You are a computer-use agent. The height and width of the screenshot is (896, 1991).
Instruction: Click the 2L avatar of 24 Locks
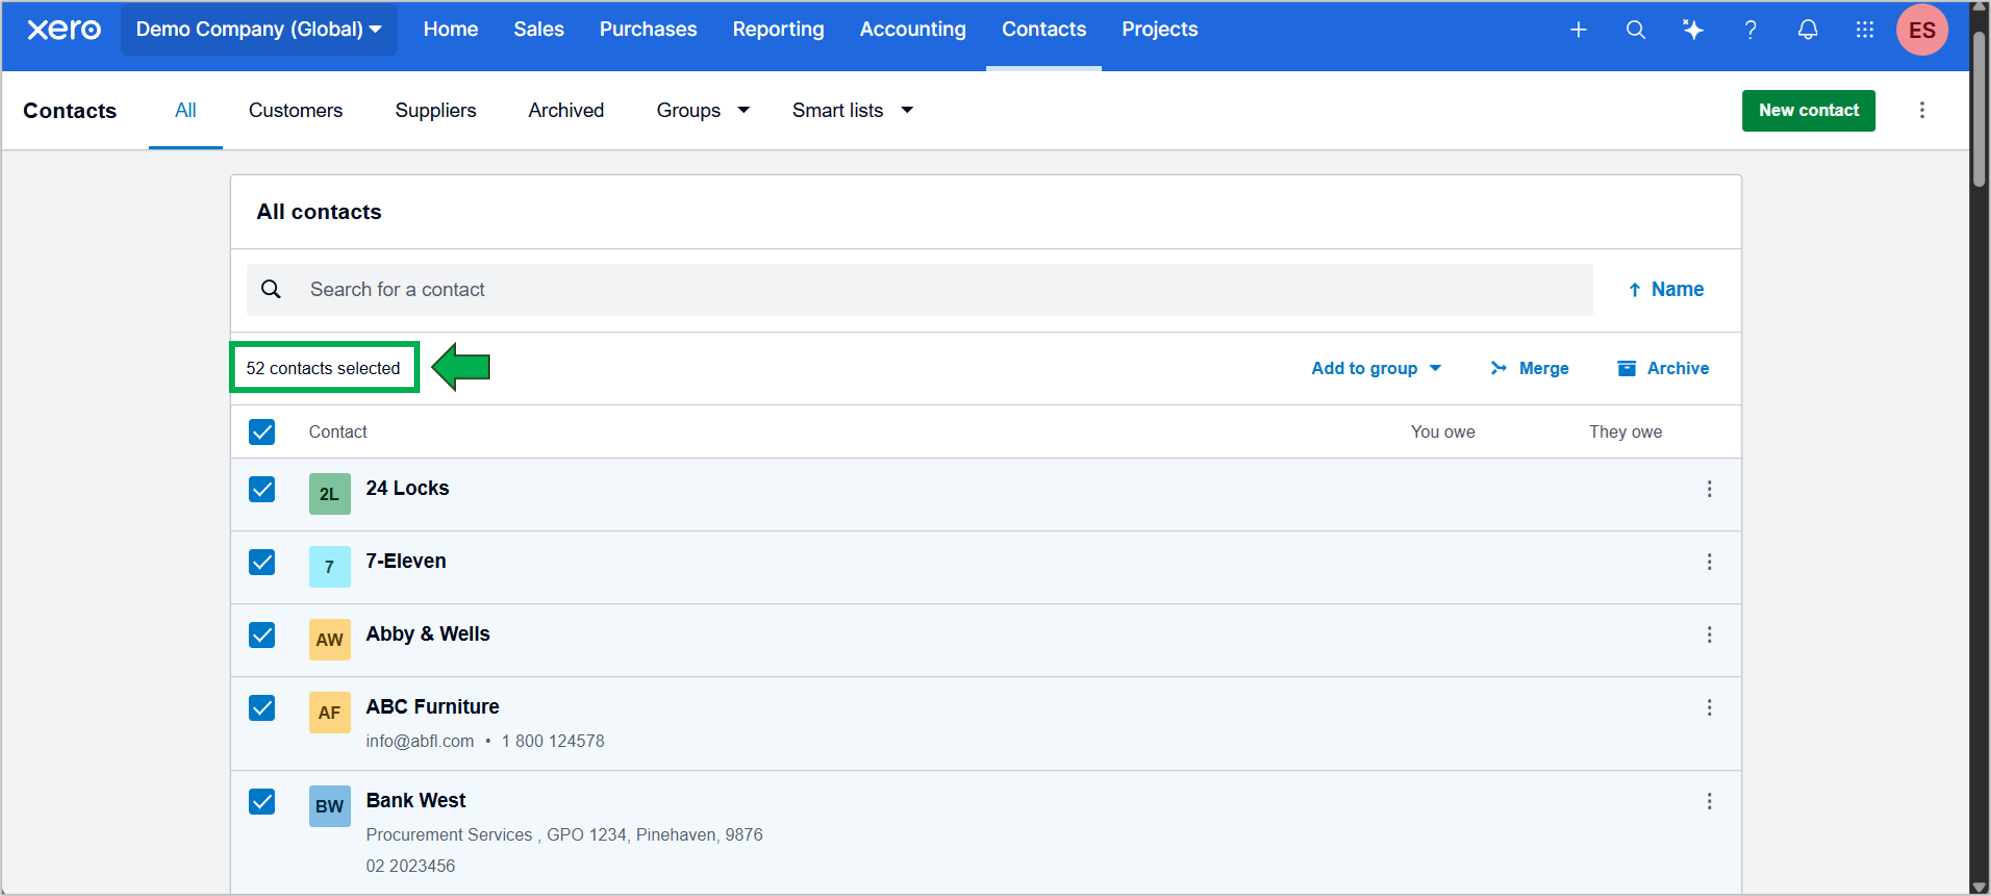click(x=329, y=494)
